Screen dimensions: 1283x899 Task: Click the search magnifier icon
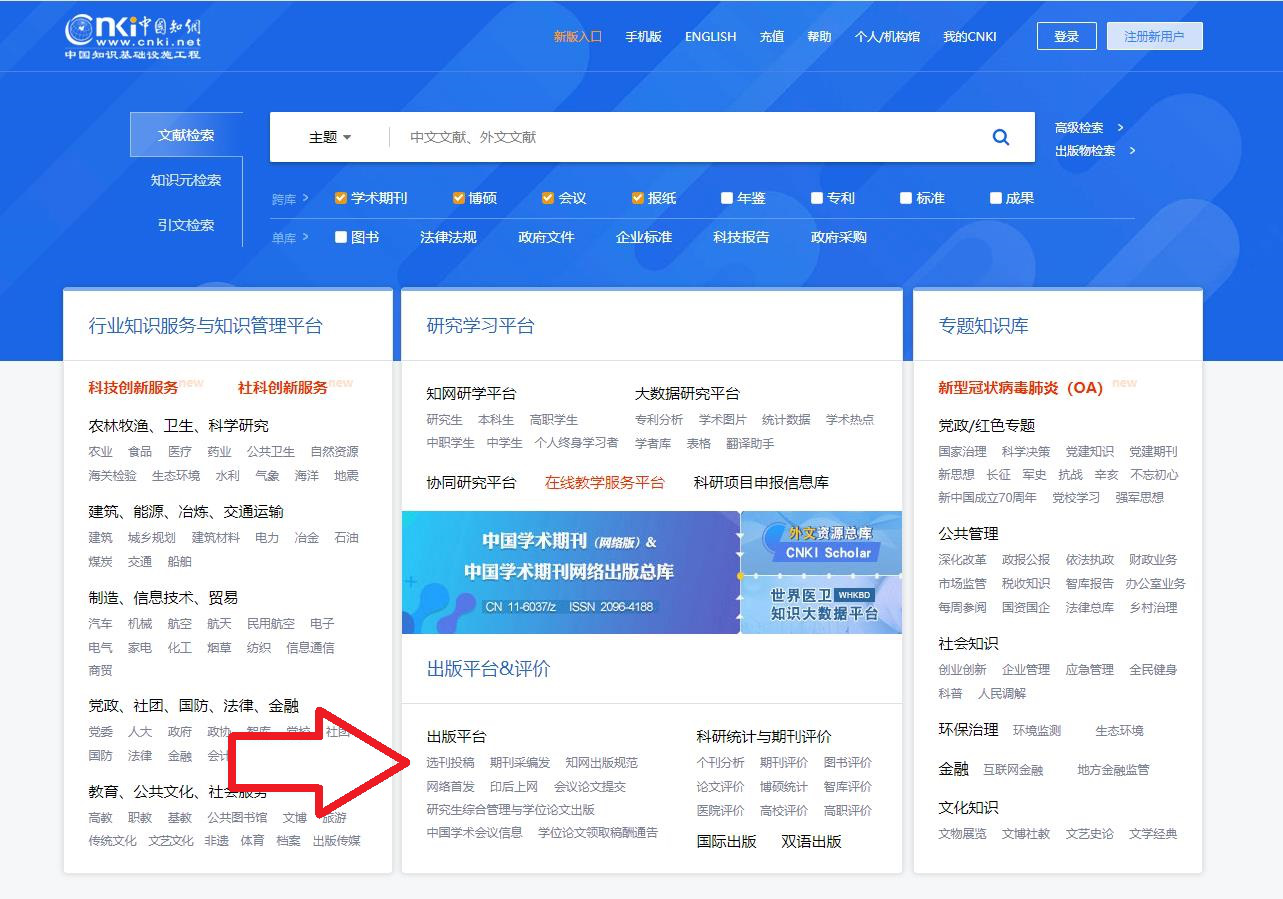pyautogui.click(x=1000, y=137)
